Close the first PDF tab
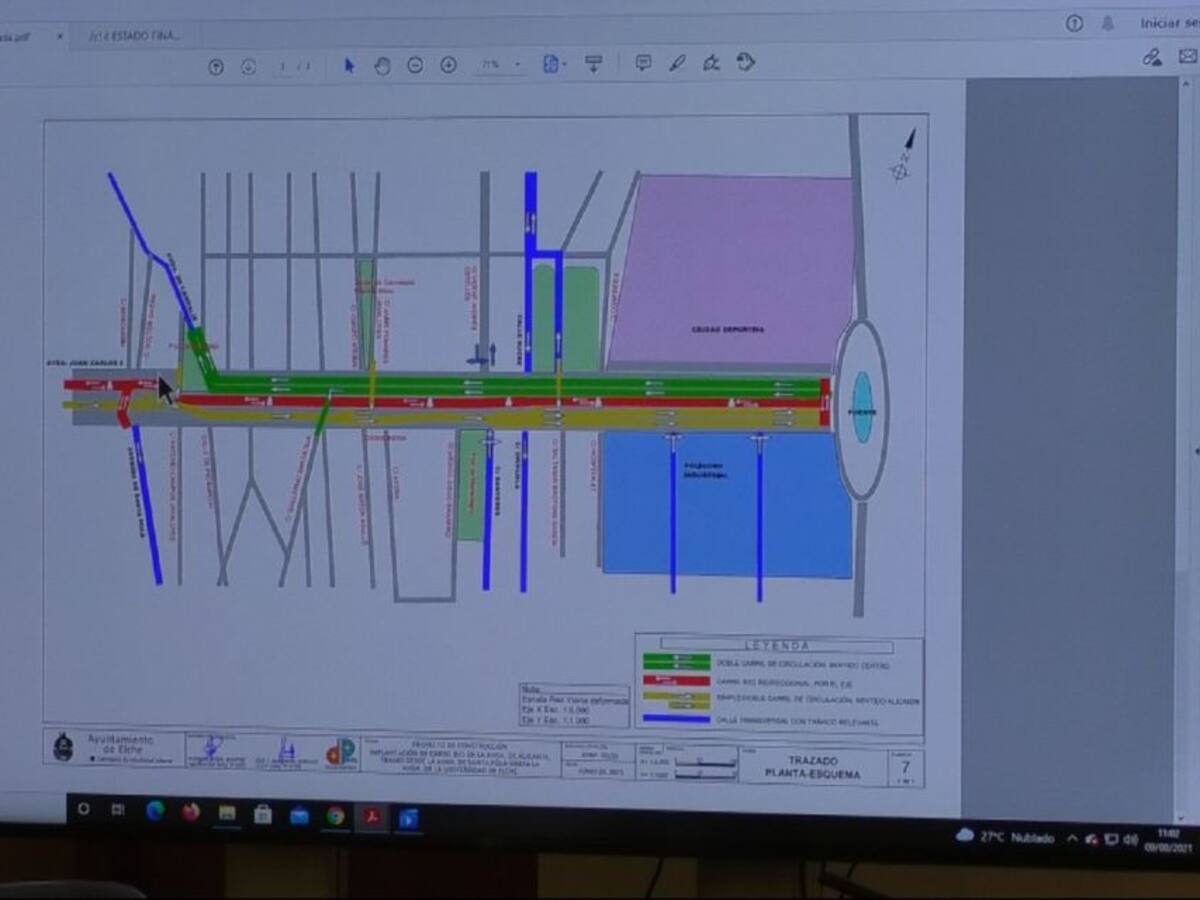This screenshot has height=900, width=1200. (x=59, y=36)
